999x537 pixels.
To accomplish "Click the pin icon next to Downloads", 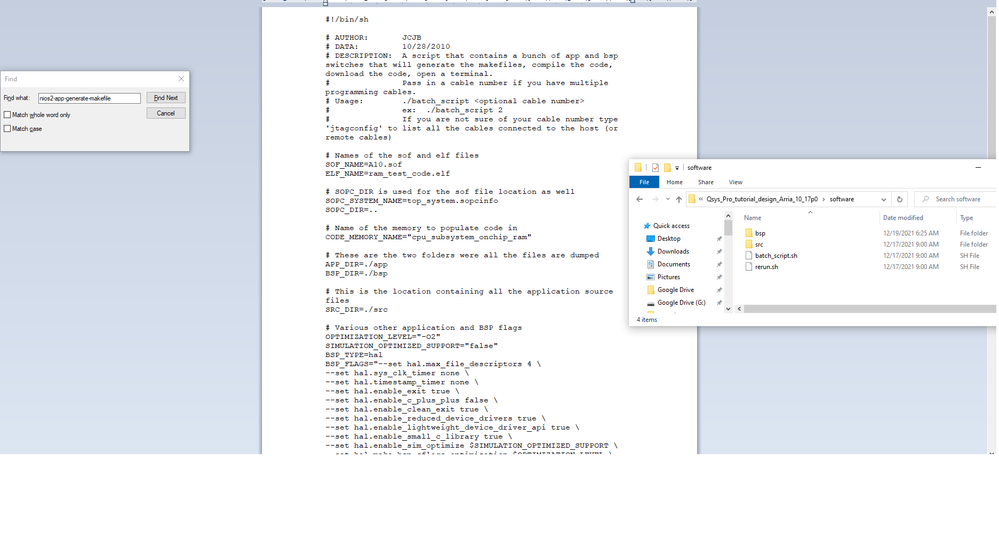I will click(x=719, y=252).
